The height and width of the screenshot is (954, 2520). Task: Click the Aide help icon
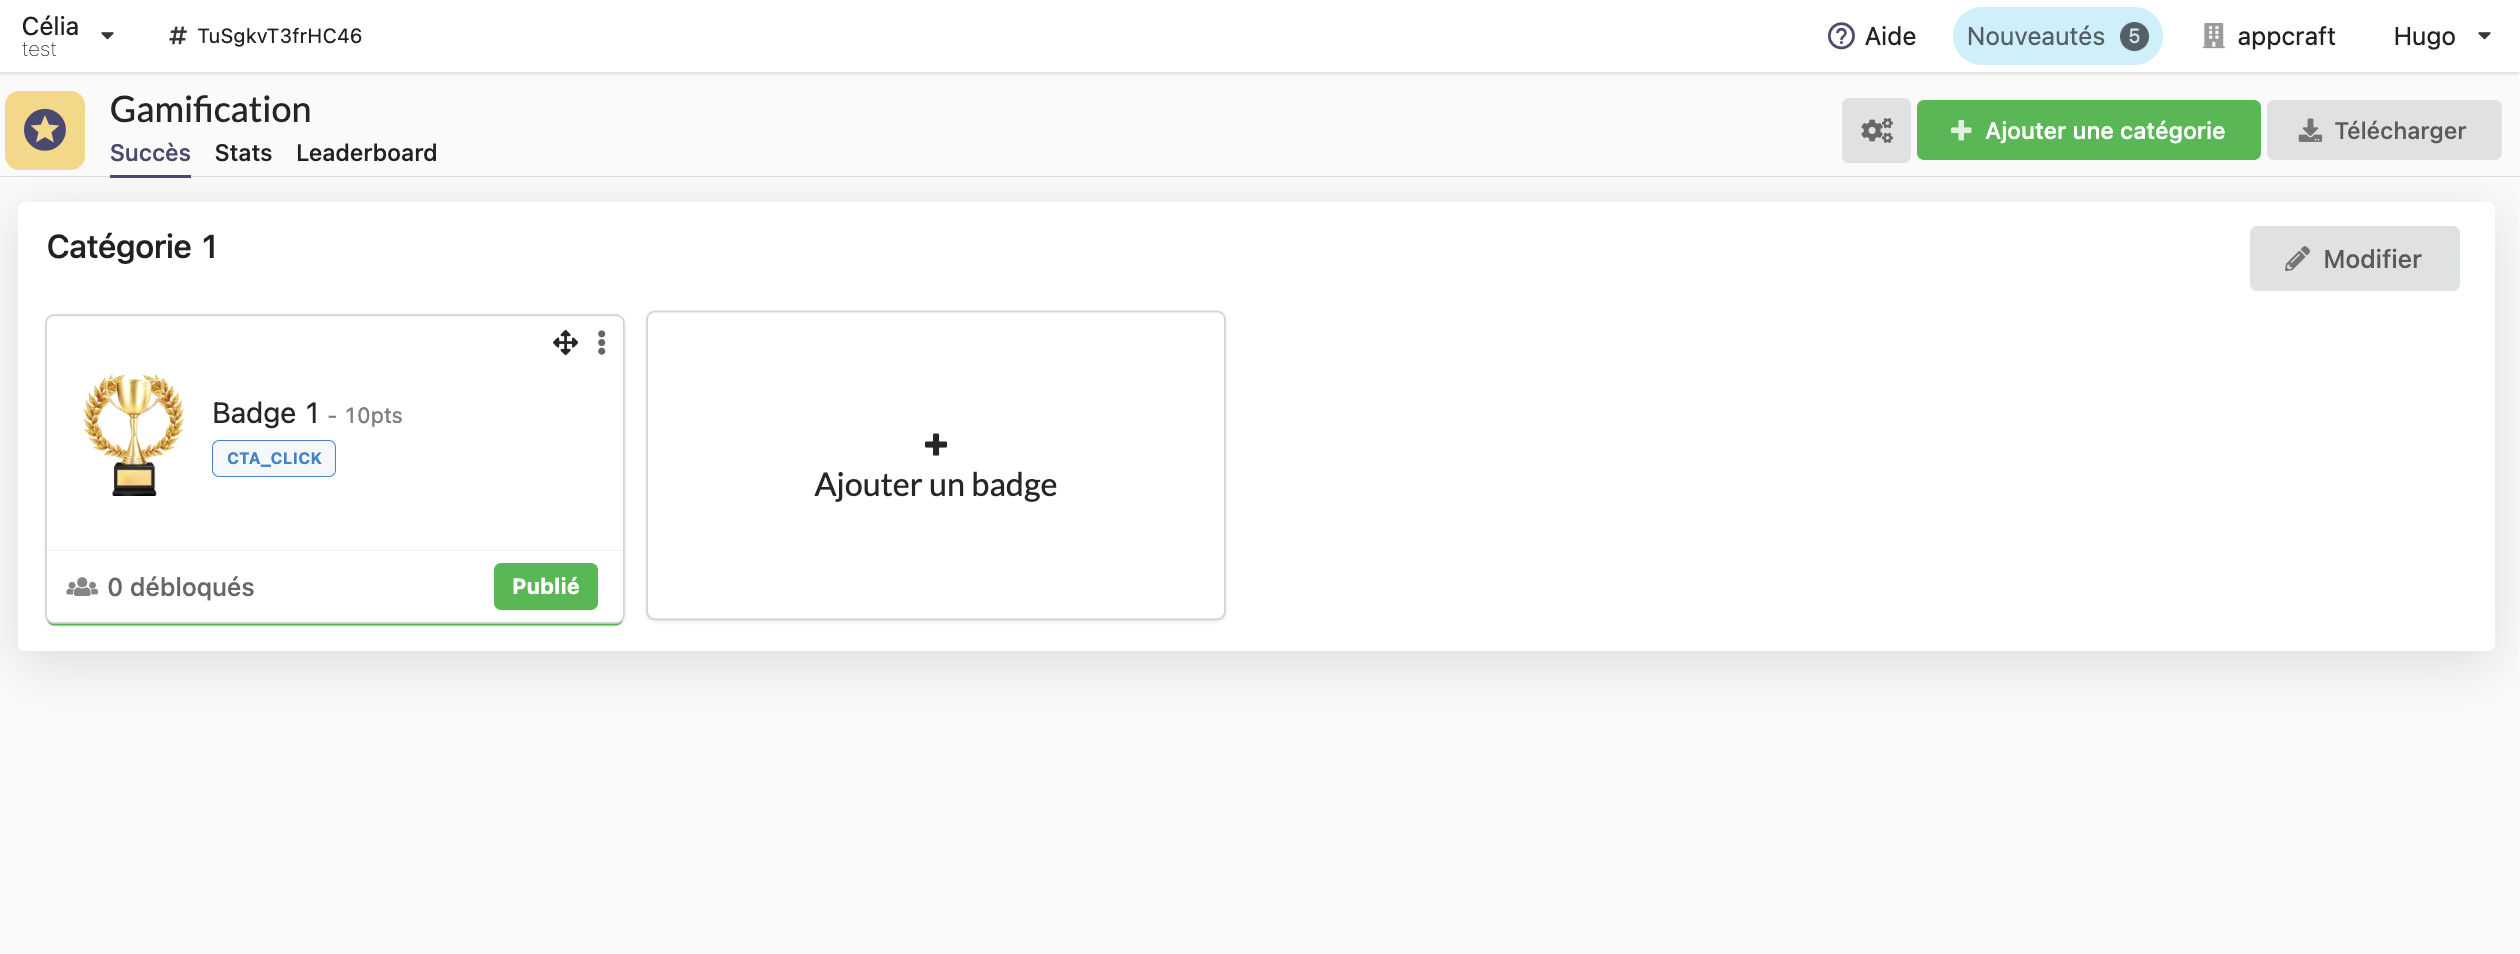(x=1840, y=36)
